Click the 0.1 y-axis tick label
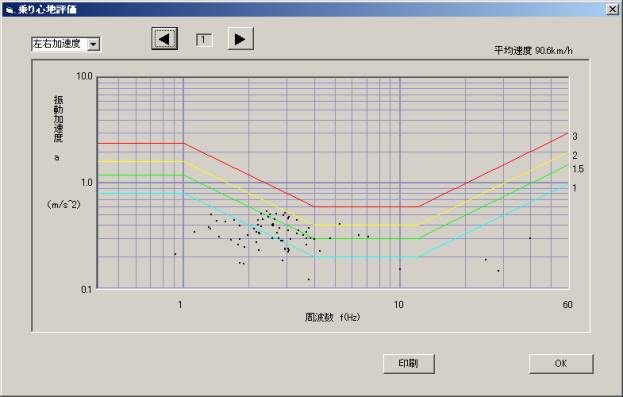This screenshot has height=397, width=623. [x=87, y=289]
